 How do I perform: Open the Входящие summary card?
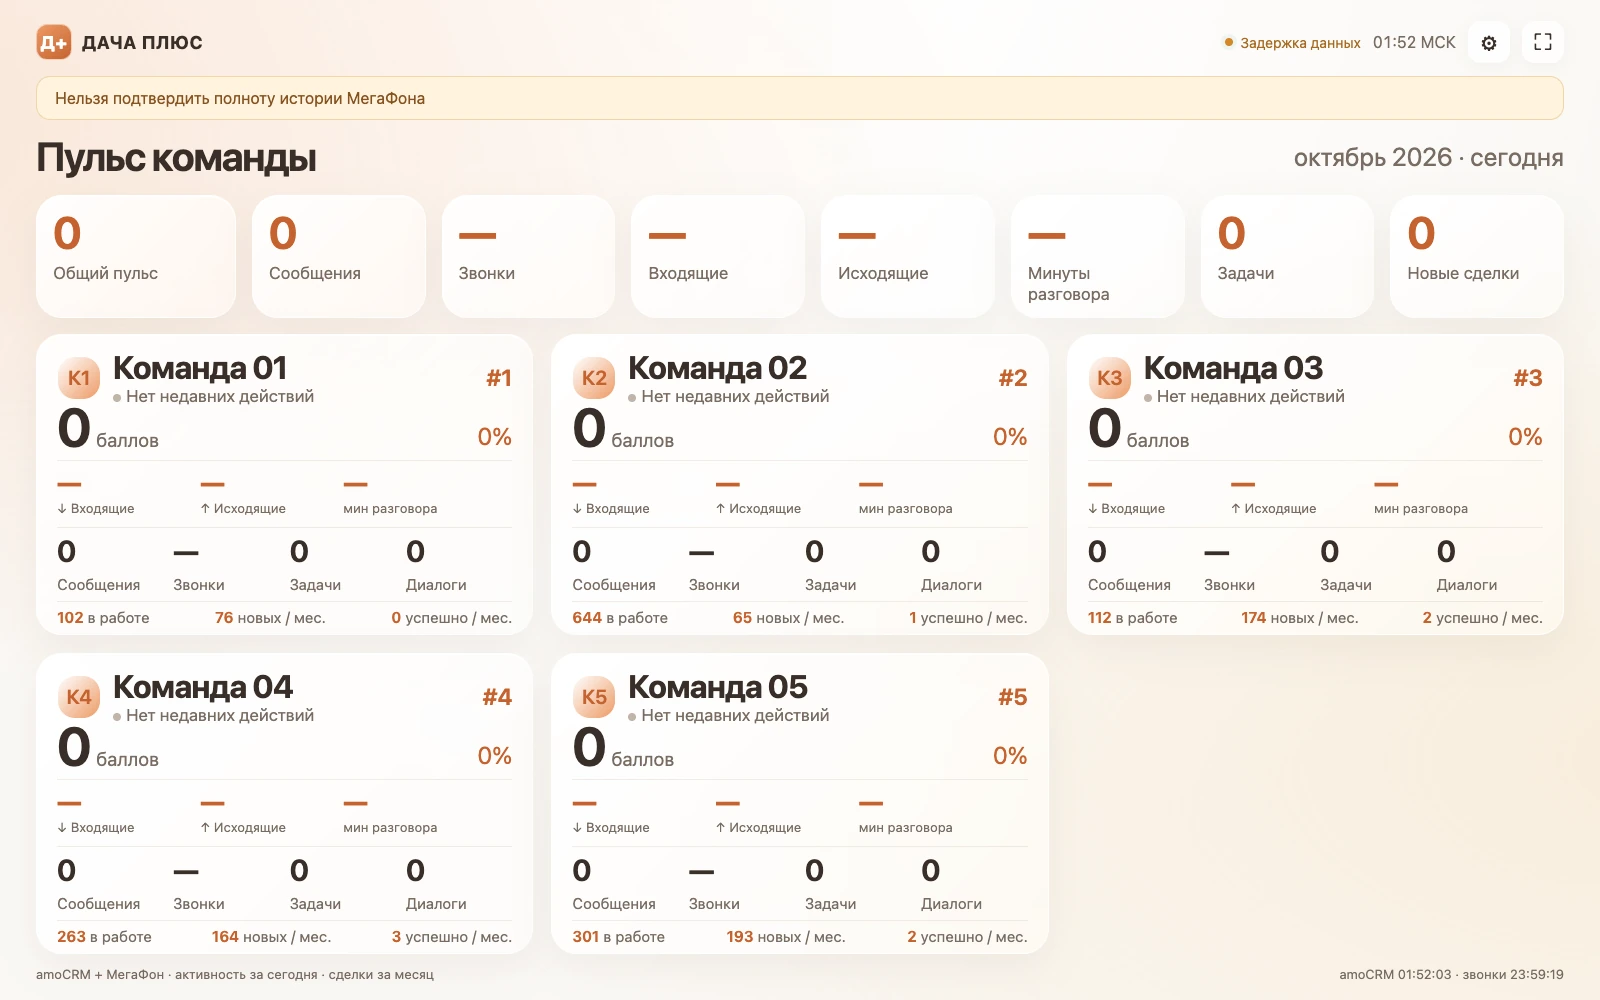[718, 256]
